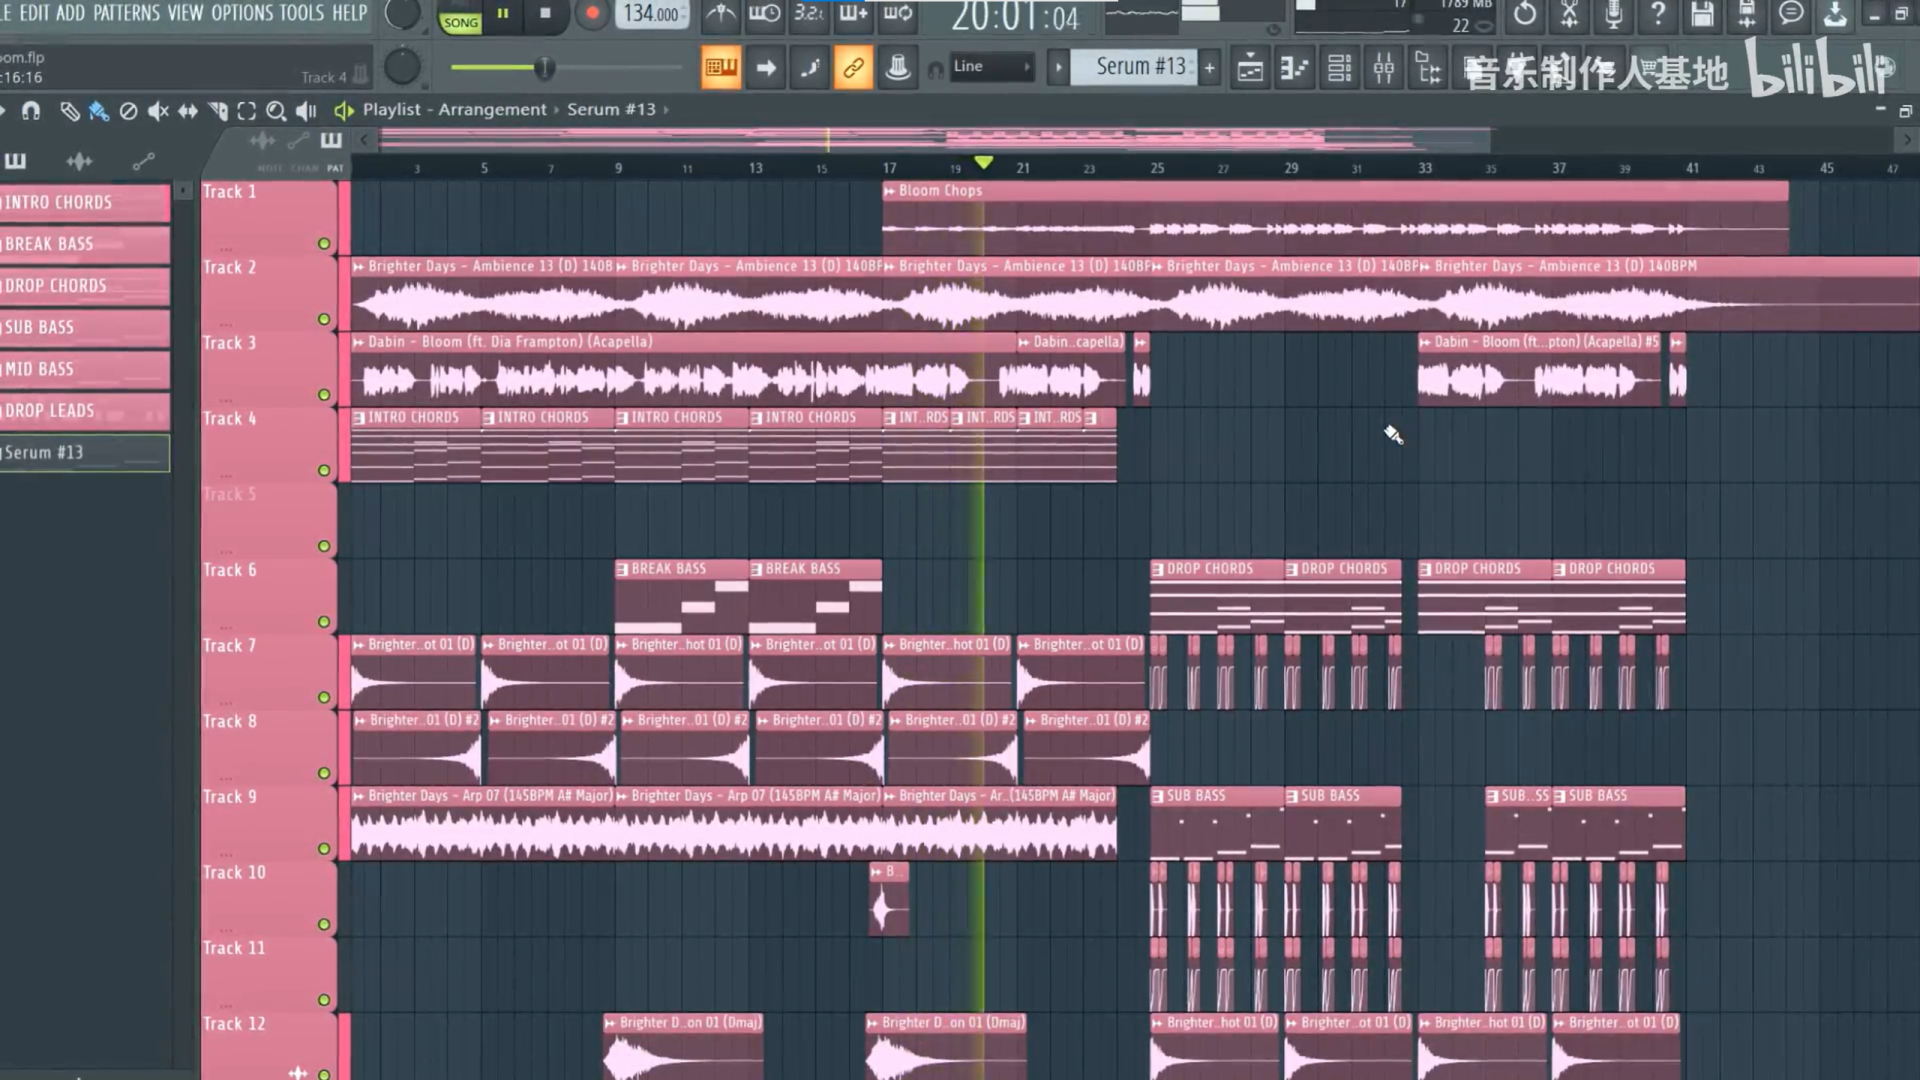Open the mixer view icon
Image resolution: width=1920 pixels, height=1080 pixels.
click(x=1384, y=68)
